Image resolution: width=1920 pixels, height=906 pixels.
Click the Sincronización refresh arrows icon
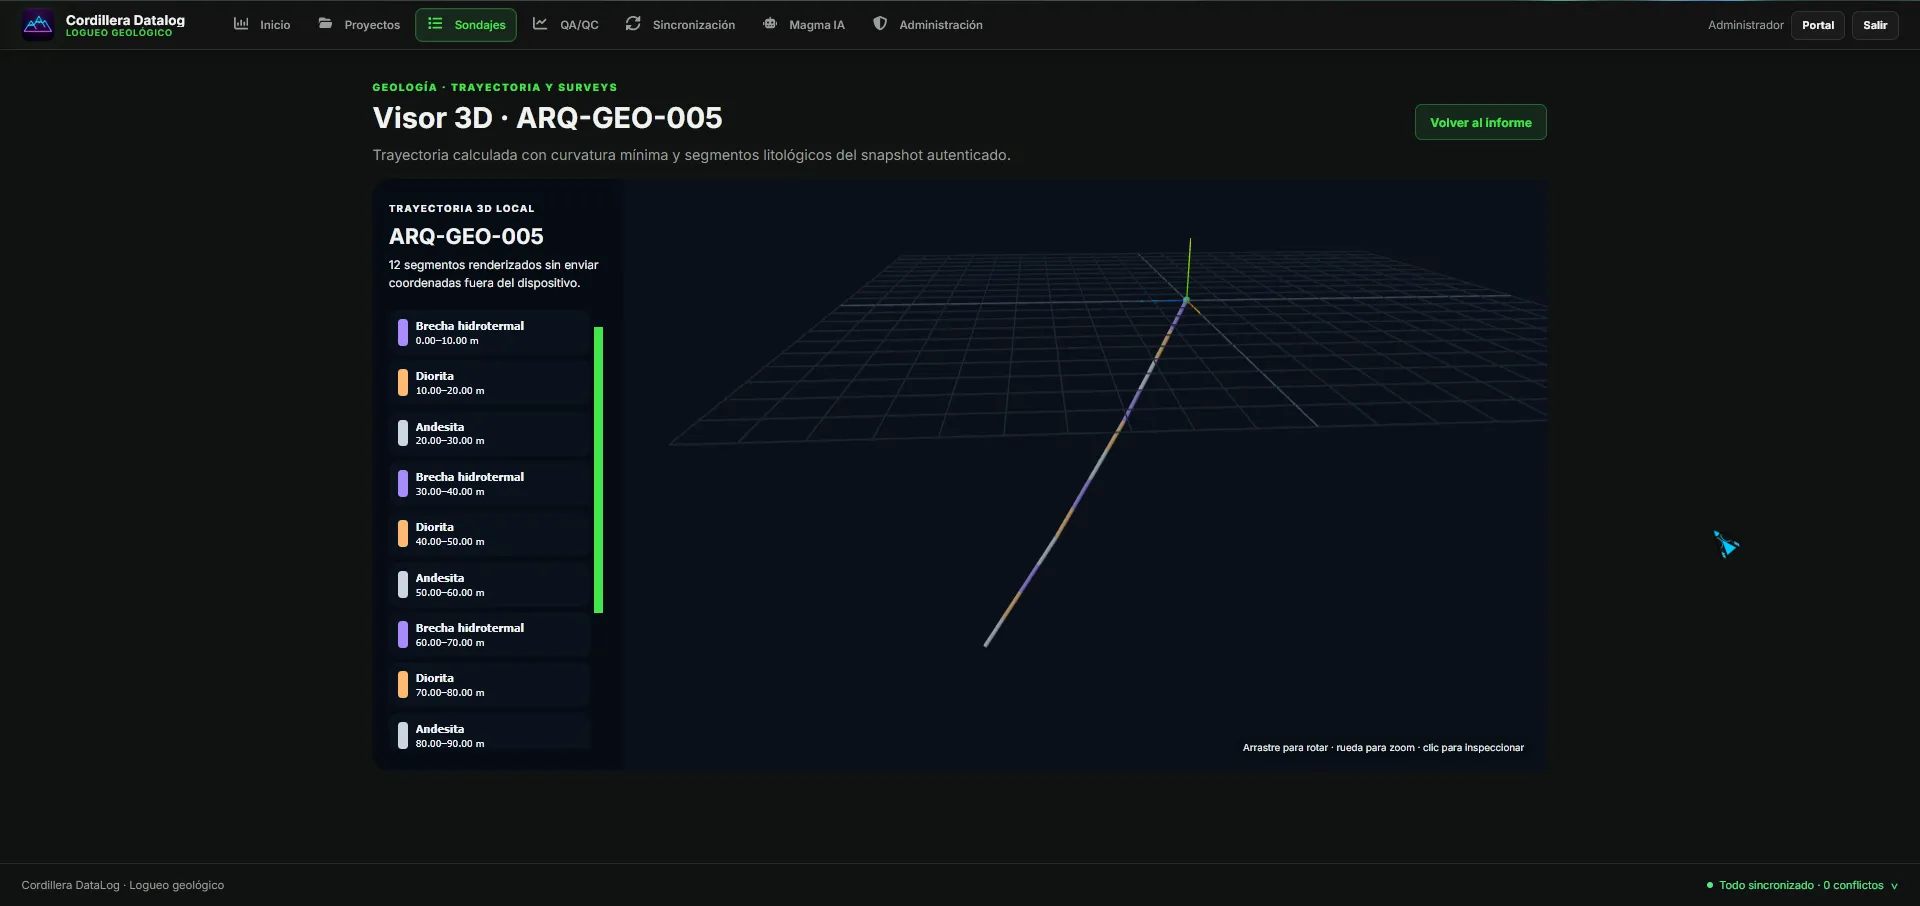click(x=633, y=24)
